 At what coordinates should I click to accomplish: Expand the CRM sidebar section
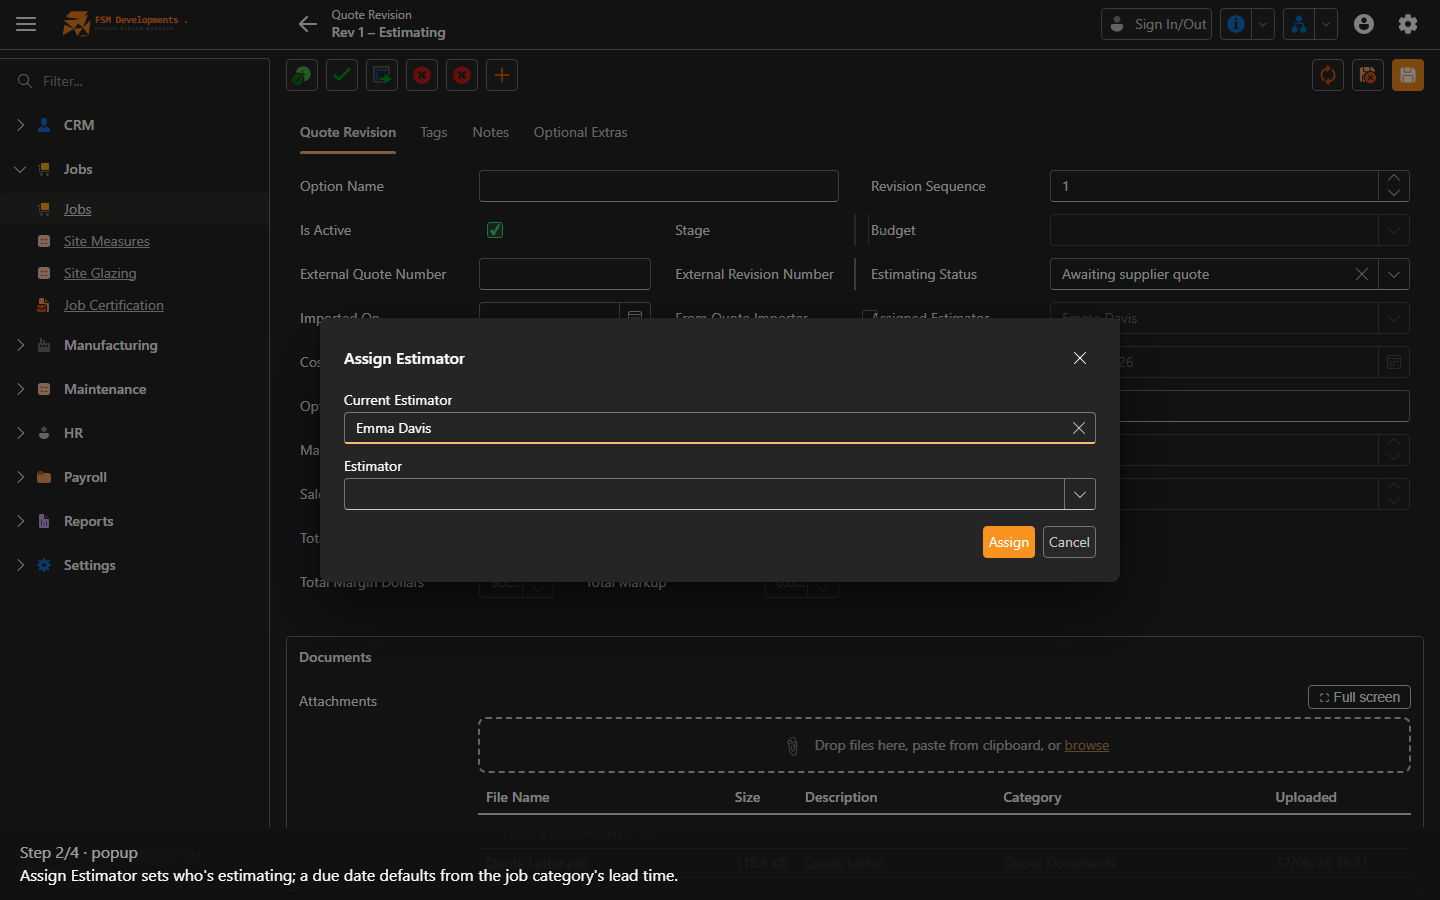20,125
